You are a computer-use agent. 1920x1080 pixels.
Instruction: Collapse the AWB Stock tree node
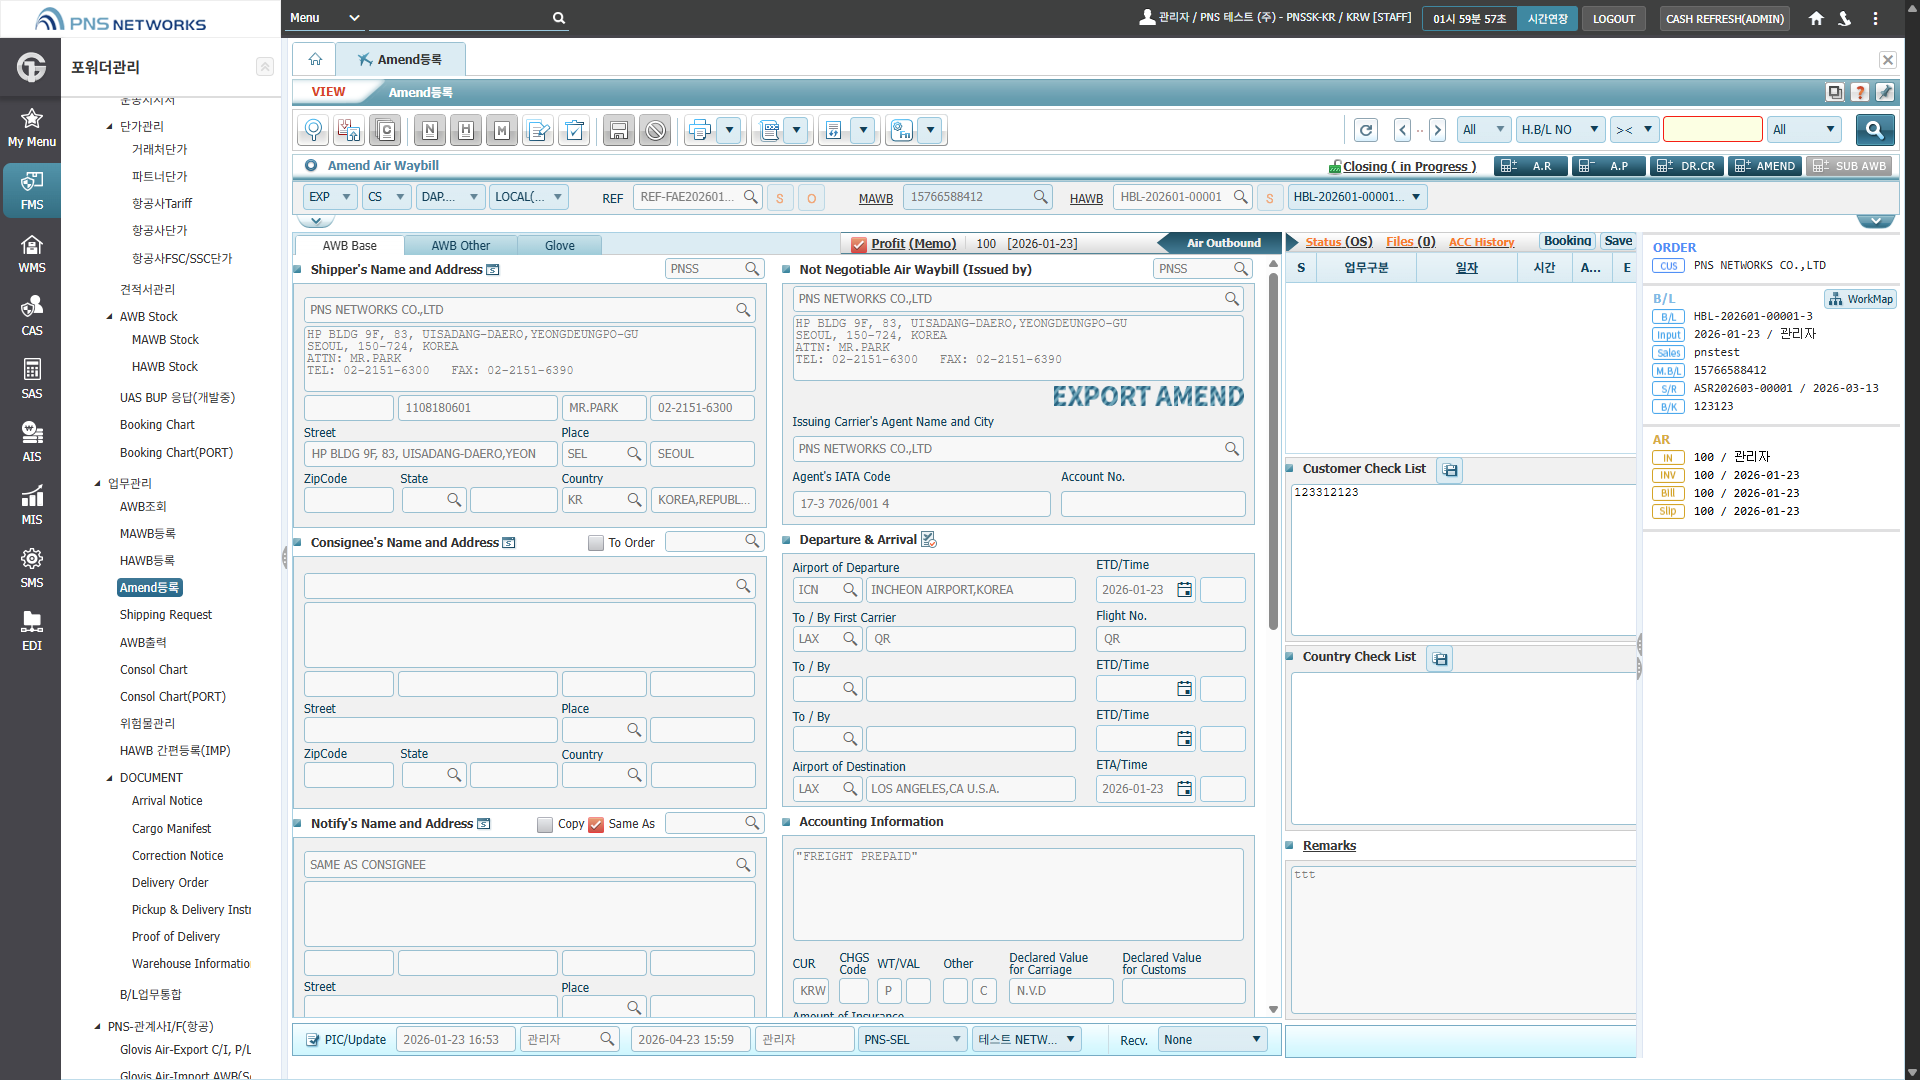click(110, 317)
